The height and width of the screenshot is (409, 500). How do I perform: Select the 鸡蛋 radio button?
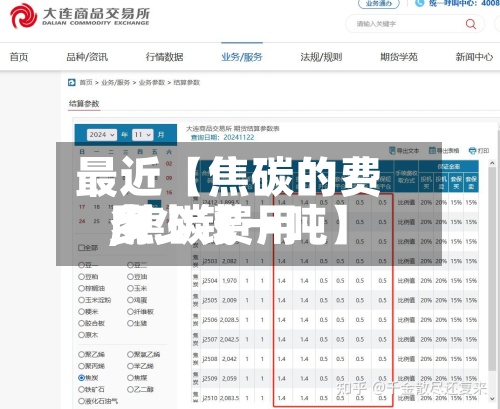click(x=130, y=300)
